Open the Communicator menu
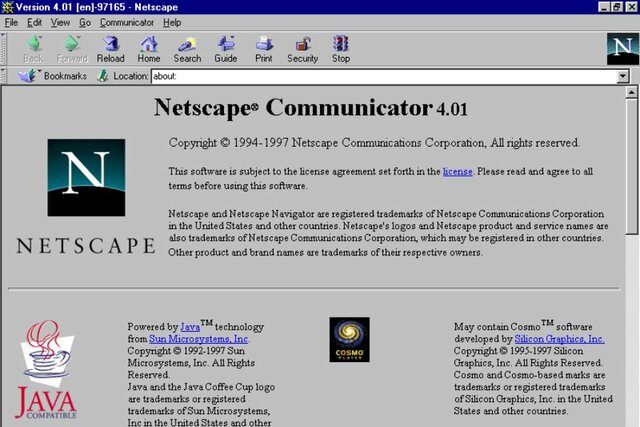Image resolution: width=640 pixels, height=427 pixels. (x=127, y=22)
